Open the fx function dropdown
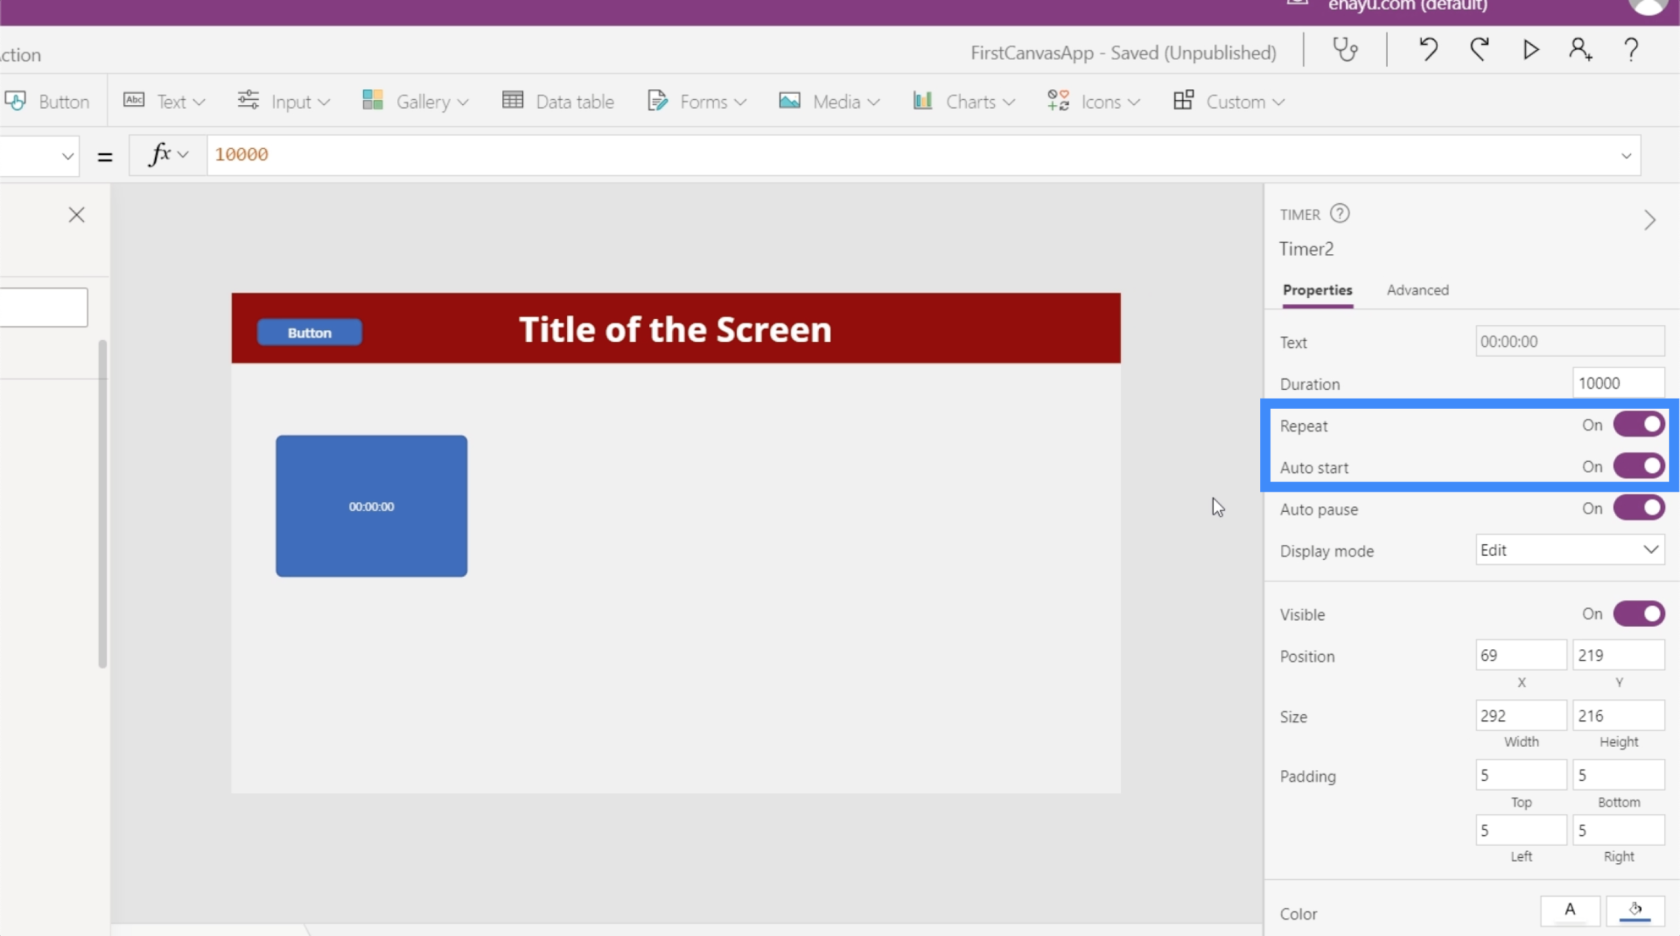 pos(168,155)
